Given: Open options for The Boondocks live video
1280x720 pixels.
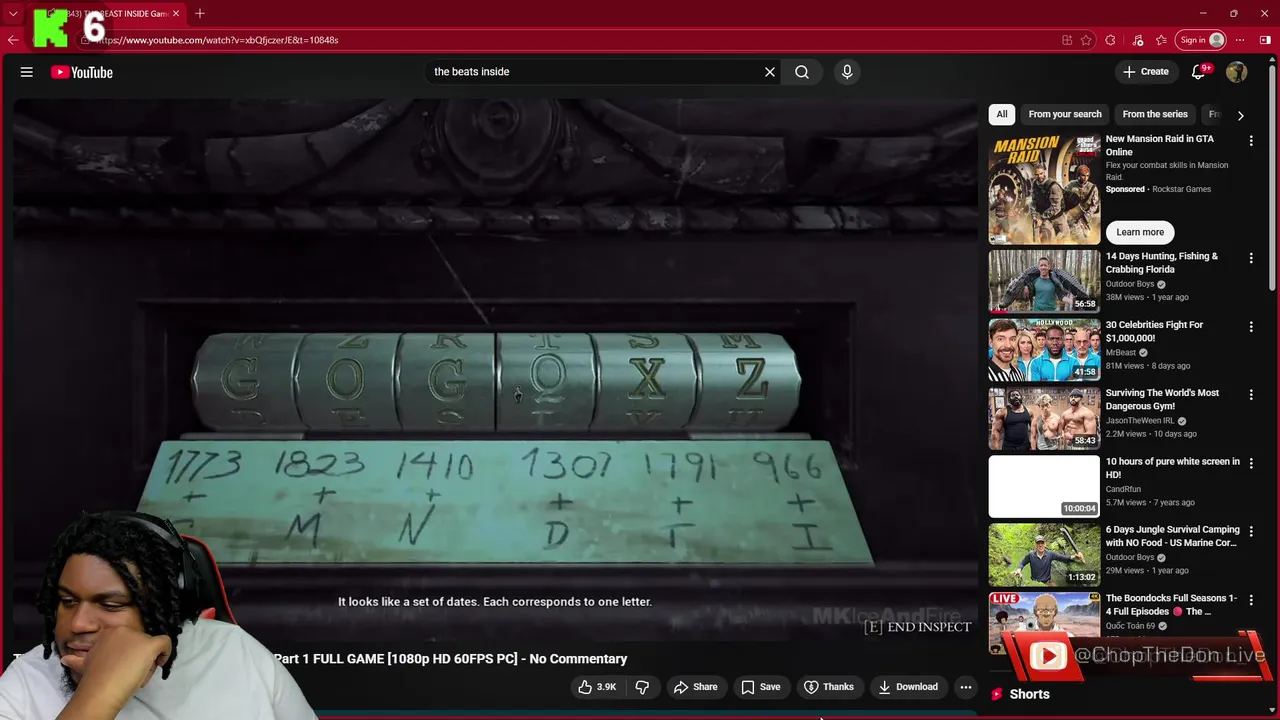Looking at the screenshot, I should tap(1251, 600).
